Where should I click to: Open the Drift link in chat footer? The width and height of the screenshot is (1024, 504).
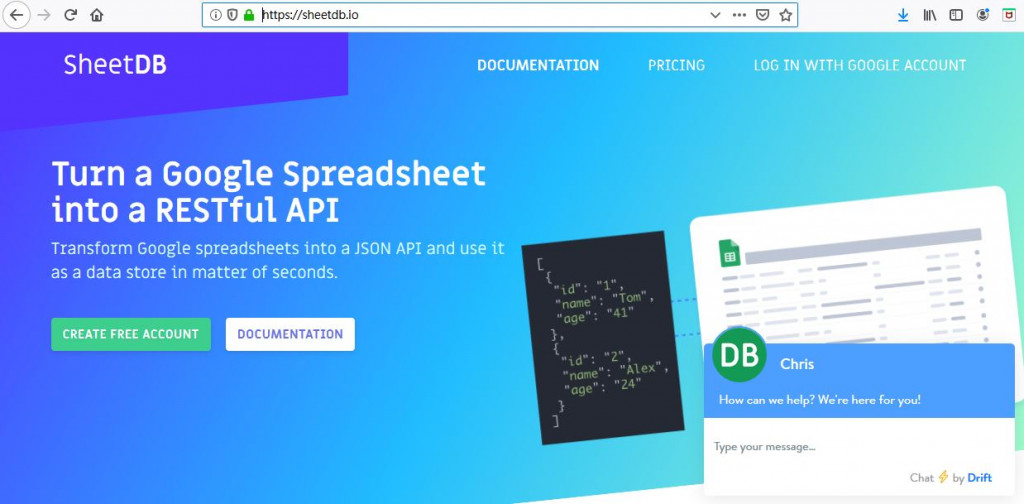tap(980, 478)
